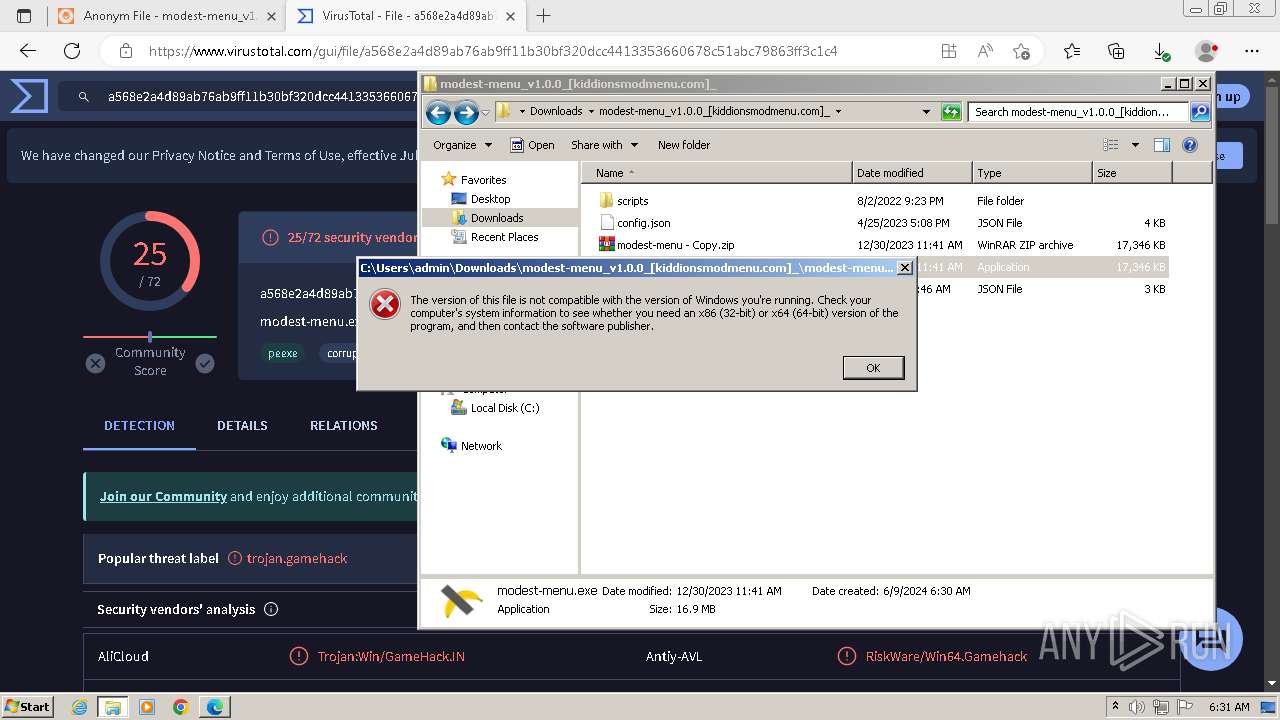Switch to VirusTotal browser tab
This screenshot has width=1280, height=720.
[407, 16]
